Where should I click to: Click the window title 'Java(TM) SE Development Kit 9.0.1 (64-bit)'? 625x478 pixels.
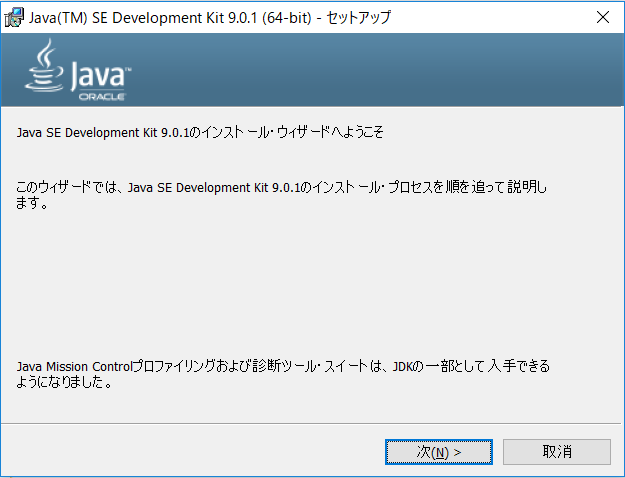pyautogui.click(x=170, y=18)
